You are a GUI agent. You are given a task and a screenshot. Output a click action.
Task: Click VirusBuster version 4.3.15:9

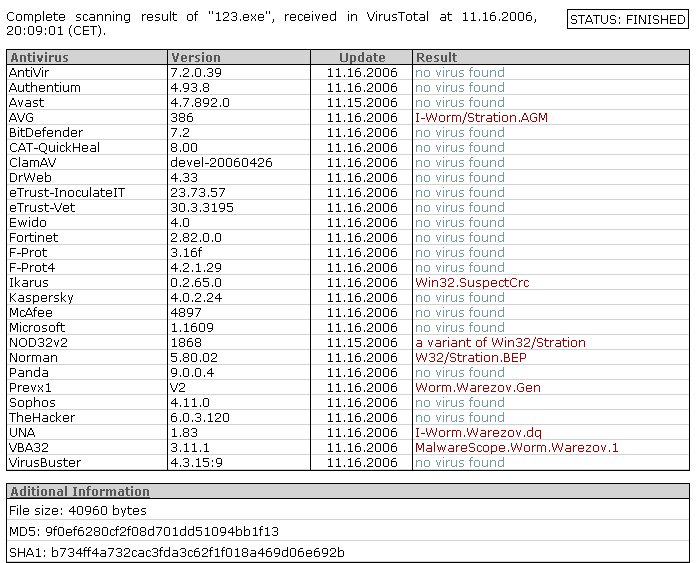196,463
